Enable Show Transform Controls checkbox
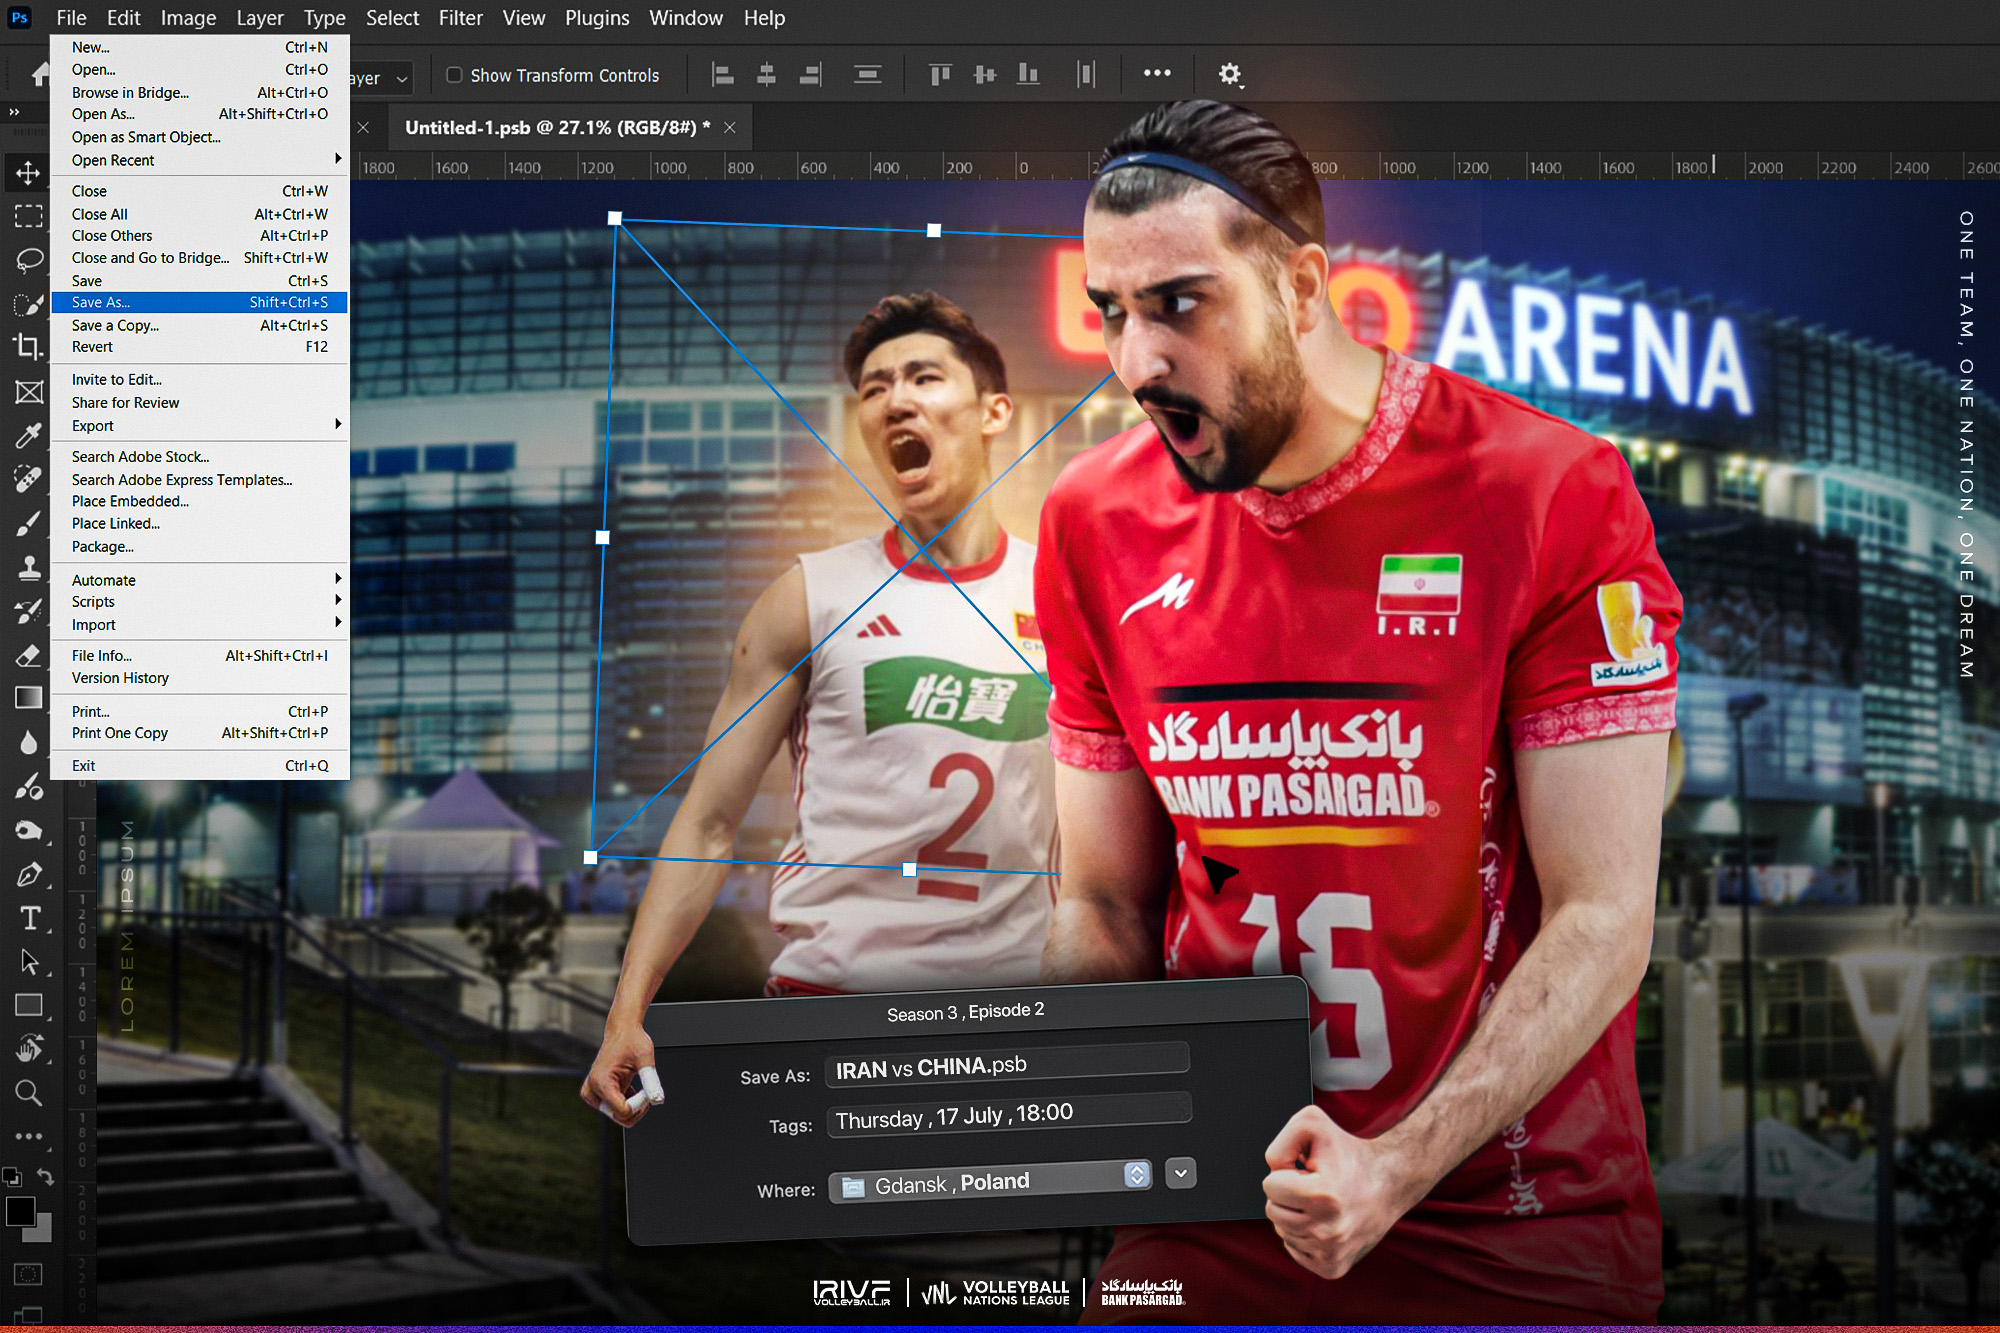The height and width of the screenshot is (1333, 2000). tap(454, 75)
